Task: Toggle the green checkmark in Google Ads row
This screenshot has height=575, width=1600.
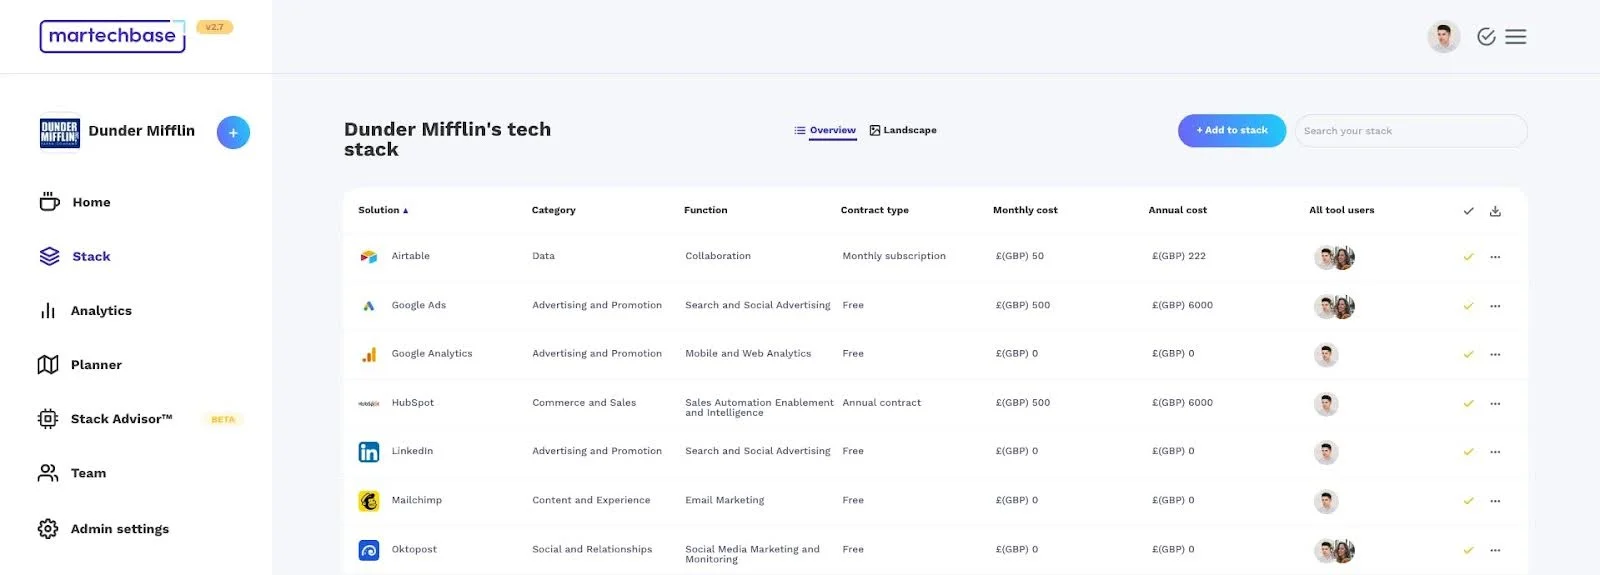Action: point(1468,306)
